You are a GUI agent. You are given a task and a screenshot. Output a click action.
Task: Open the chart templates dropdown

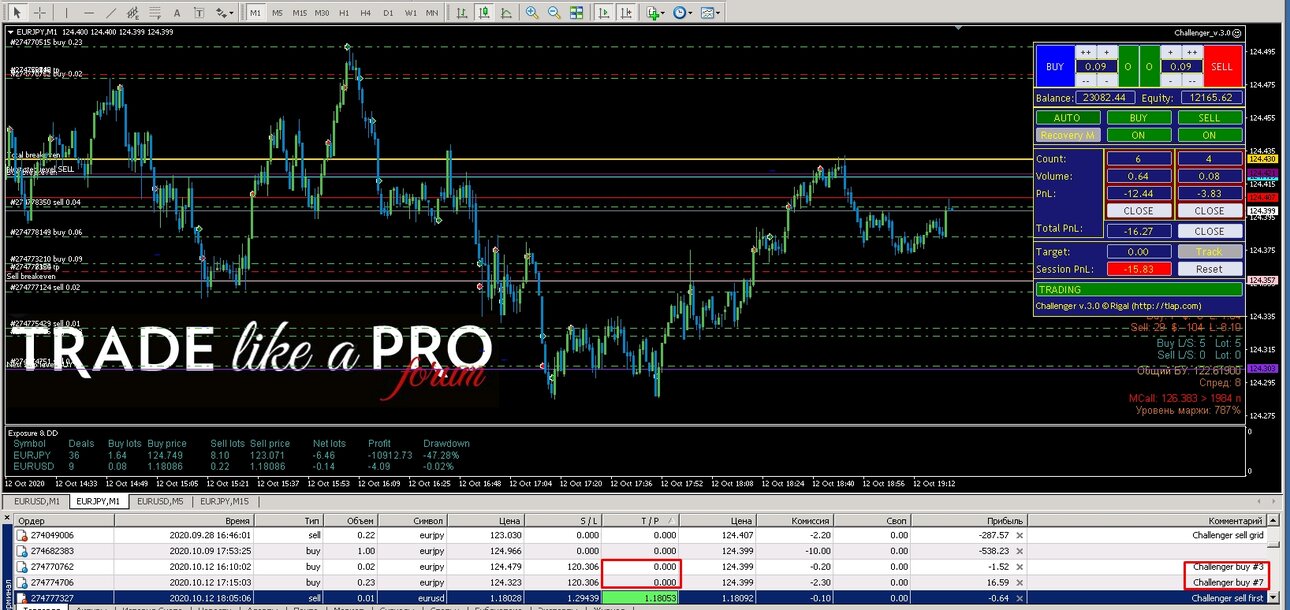click(x=712, y=13)
